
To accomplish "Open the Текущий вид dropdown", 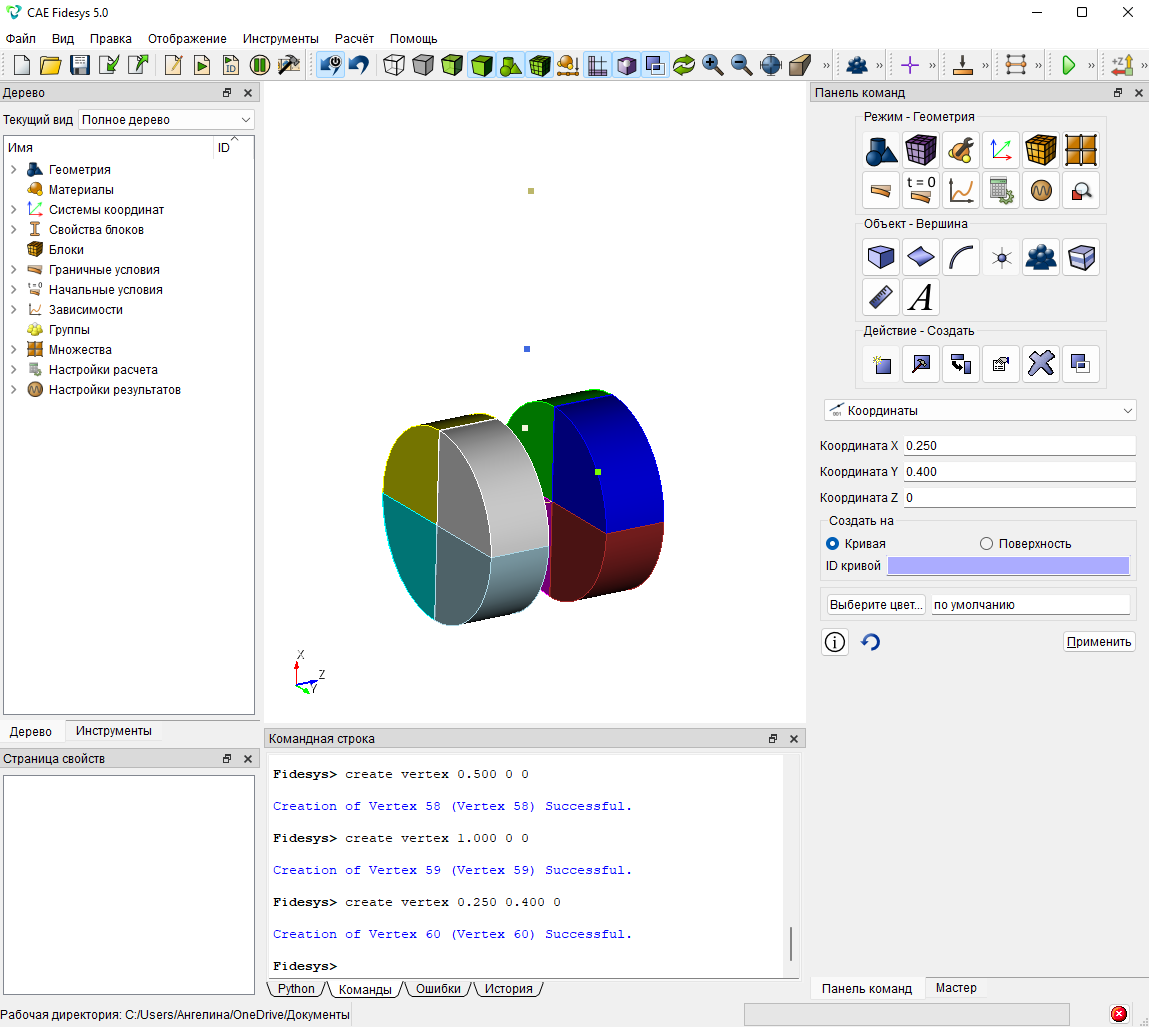I will pos(166,119).
